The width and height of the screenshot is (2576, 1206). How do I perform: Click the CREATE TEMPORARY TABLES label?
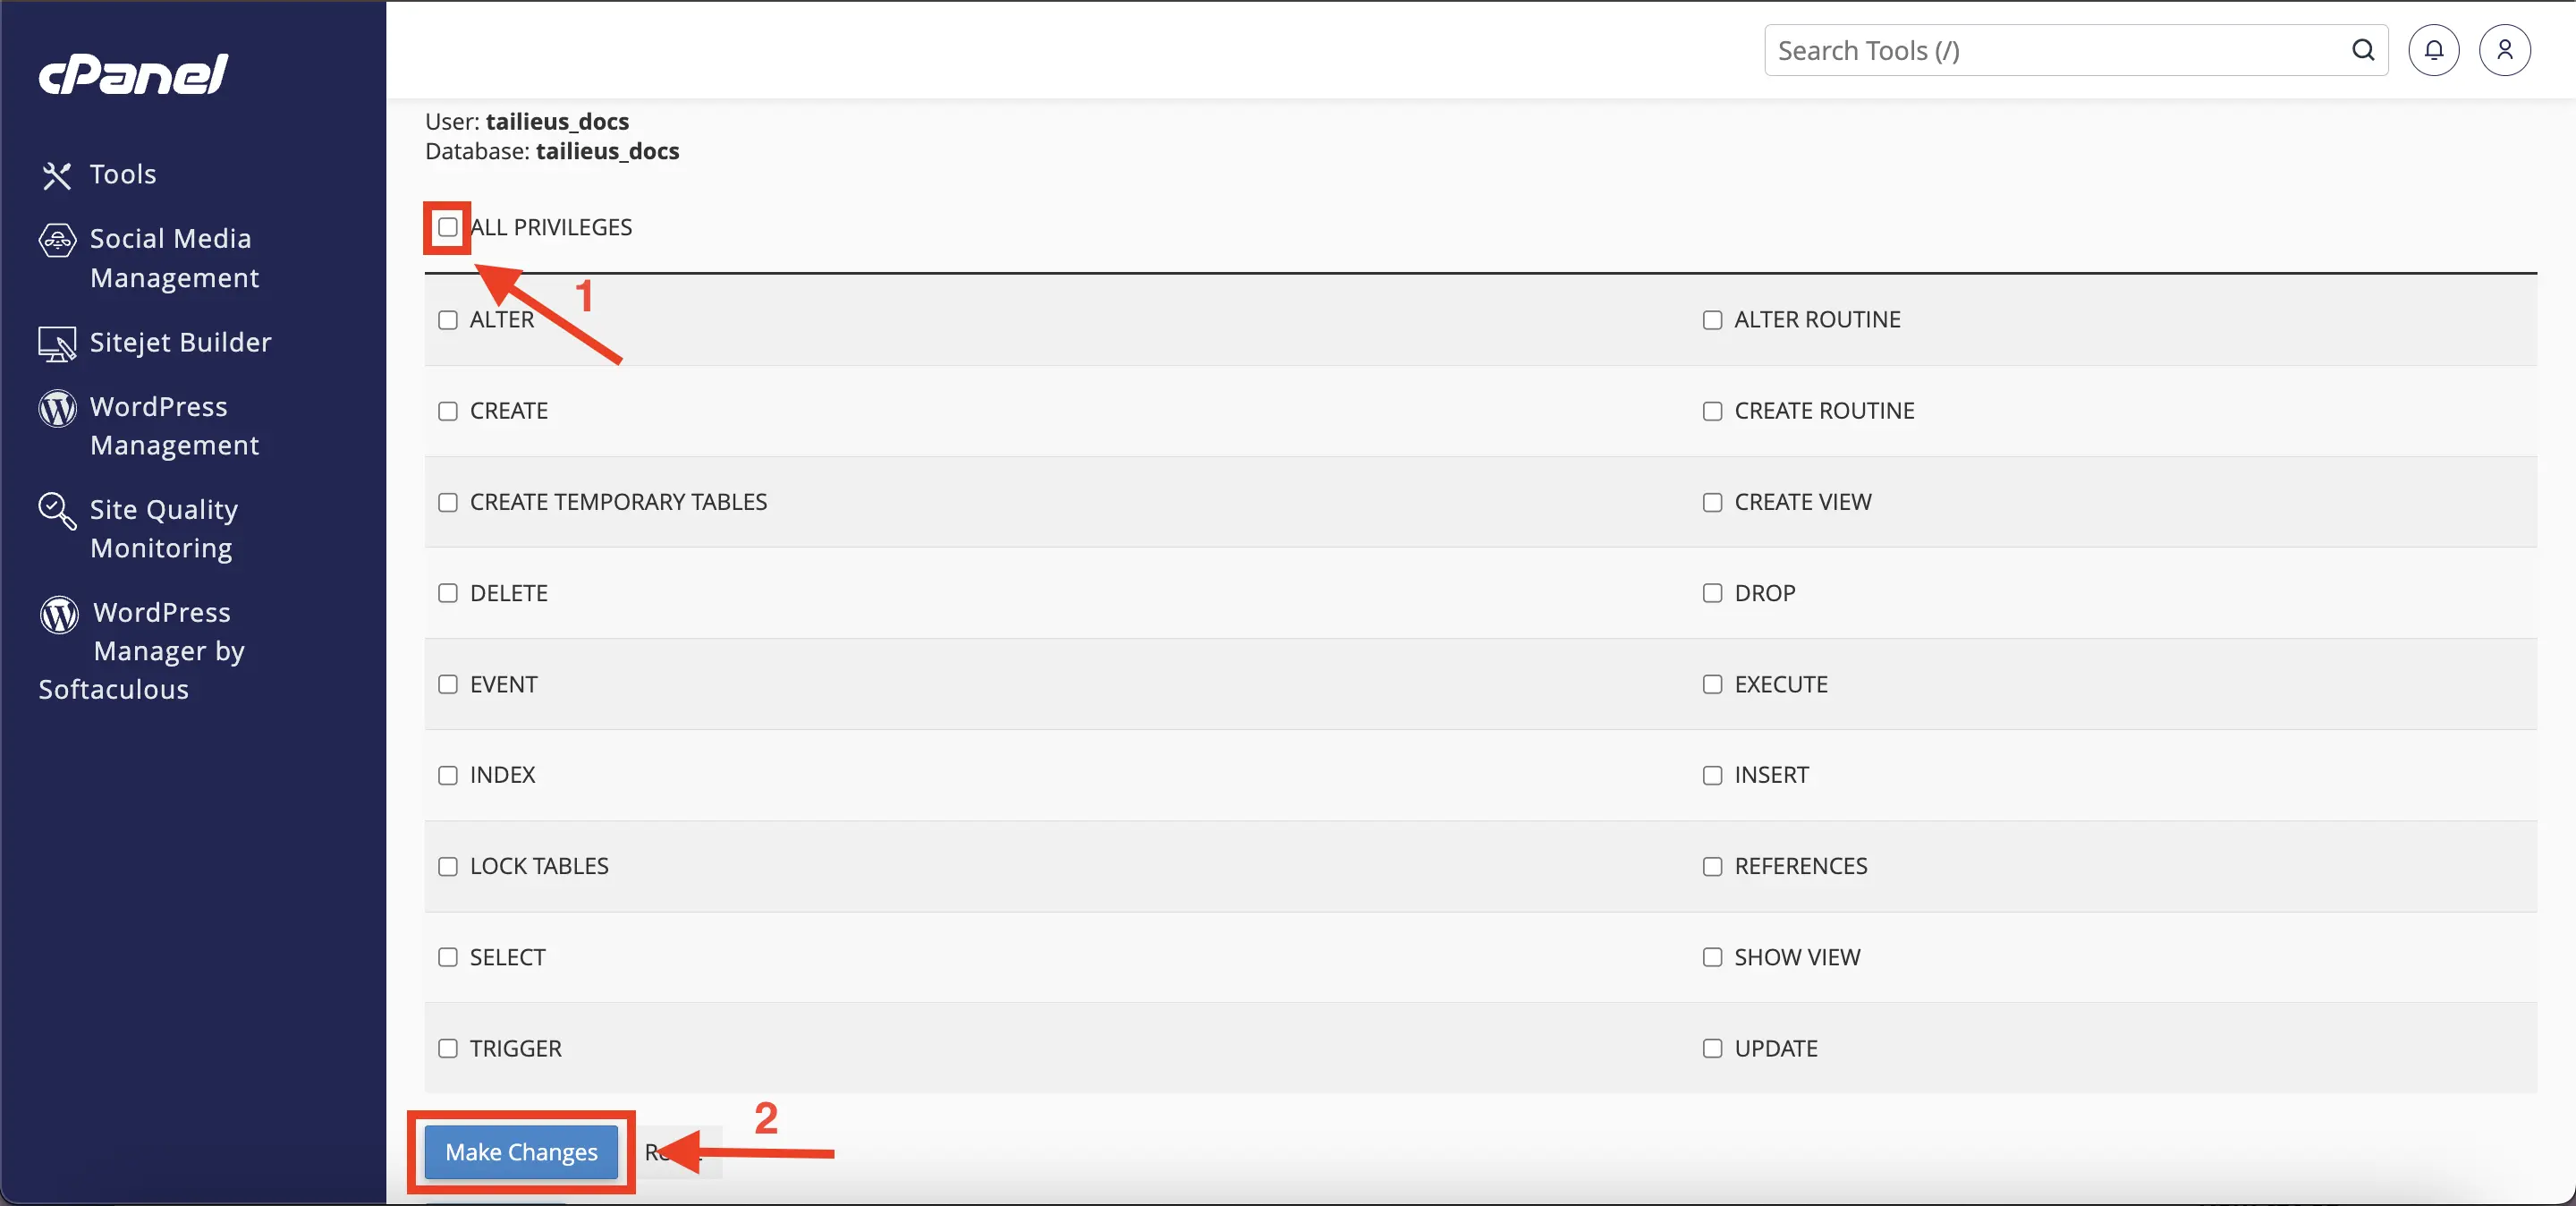pyautogui.click(x=618, y=502)
